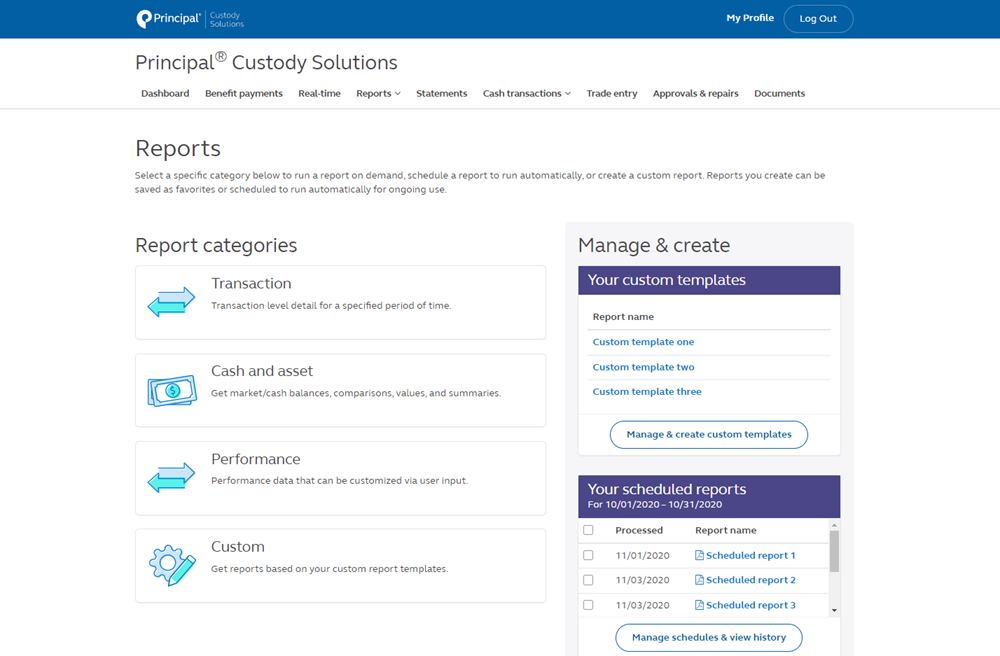Toggle the select-all checkbox in the Processed header
Screen dimensions: 1000x656
588,530
